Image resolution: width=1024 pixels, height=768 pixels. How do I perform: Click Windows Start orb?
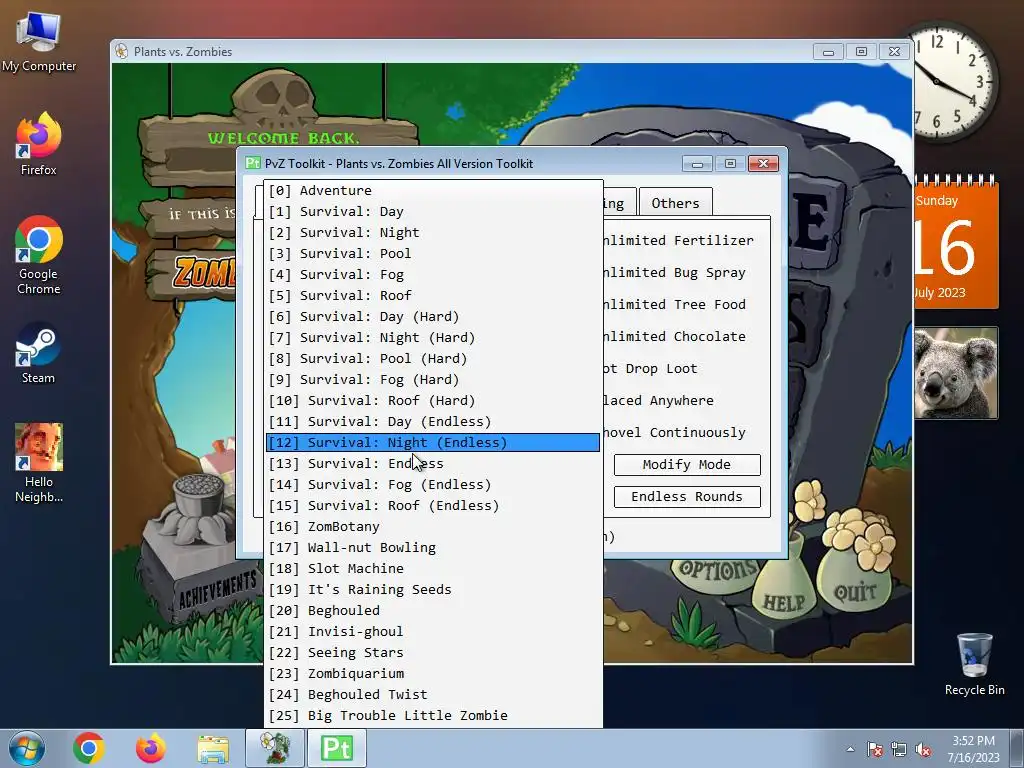click(27, 748)
